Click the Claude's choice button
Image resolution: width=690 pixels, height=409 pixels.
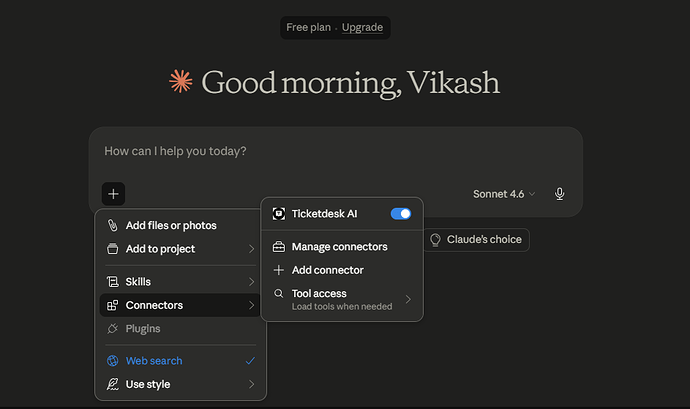(477, 240)
